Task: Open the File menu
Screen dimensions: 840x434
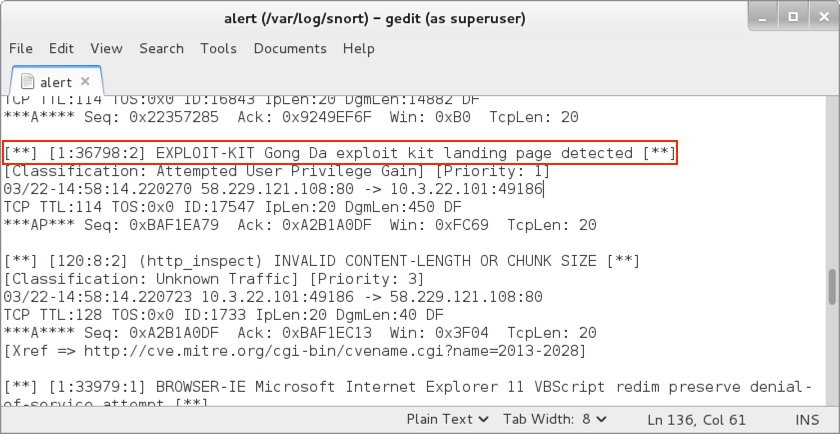Action: pyautogui.click(x=21, y=48)
